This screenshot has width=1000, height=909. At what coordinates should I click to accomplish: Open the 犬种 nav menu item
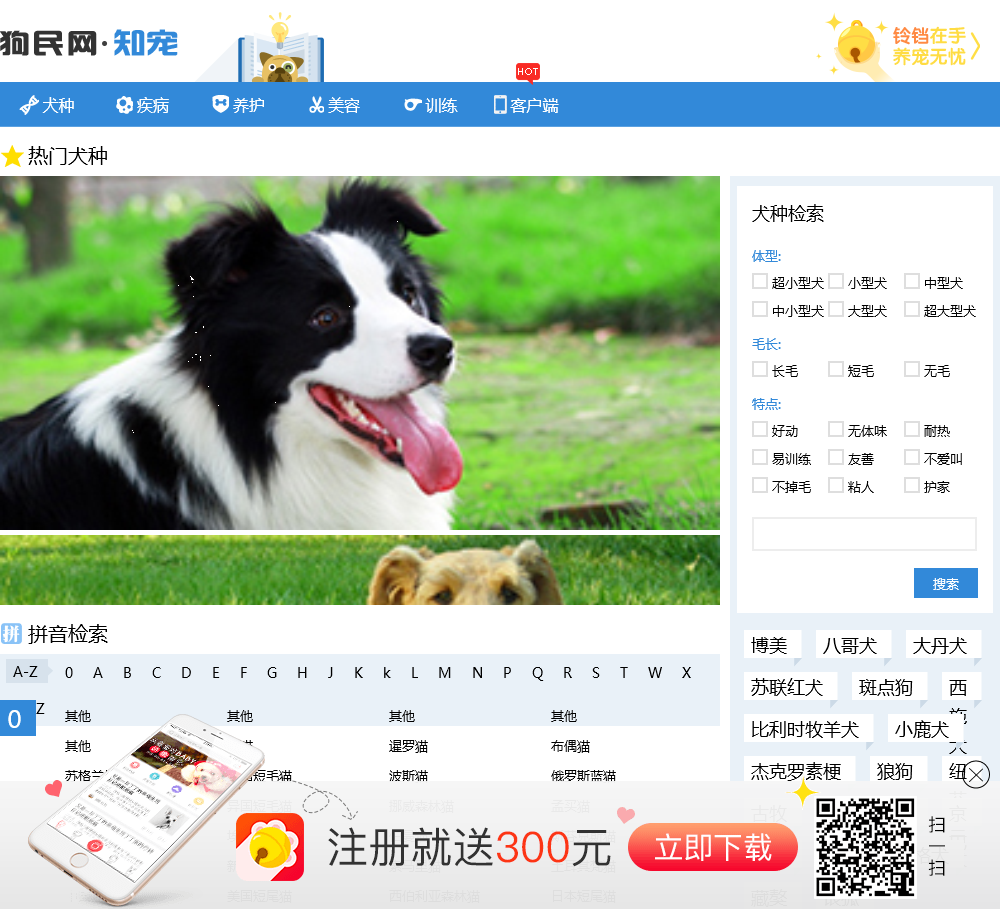tap(47, 105)
